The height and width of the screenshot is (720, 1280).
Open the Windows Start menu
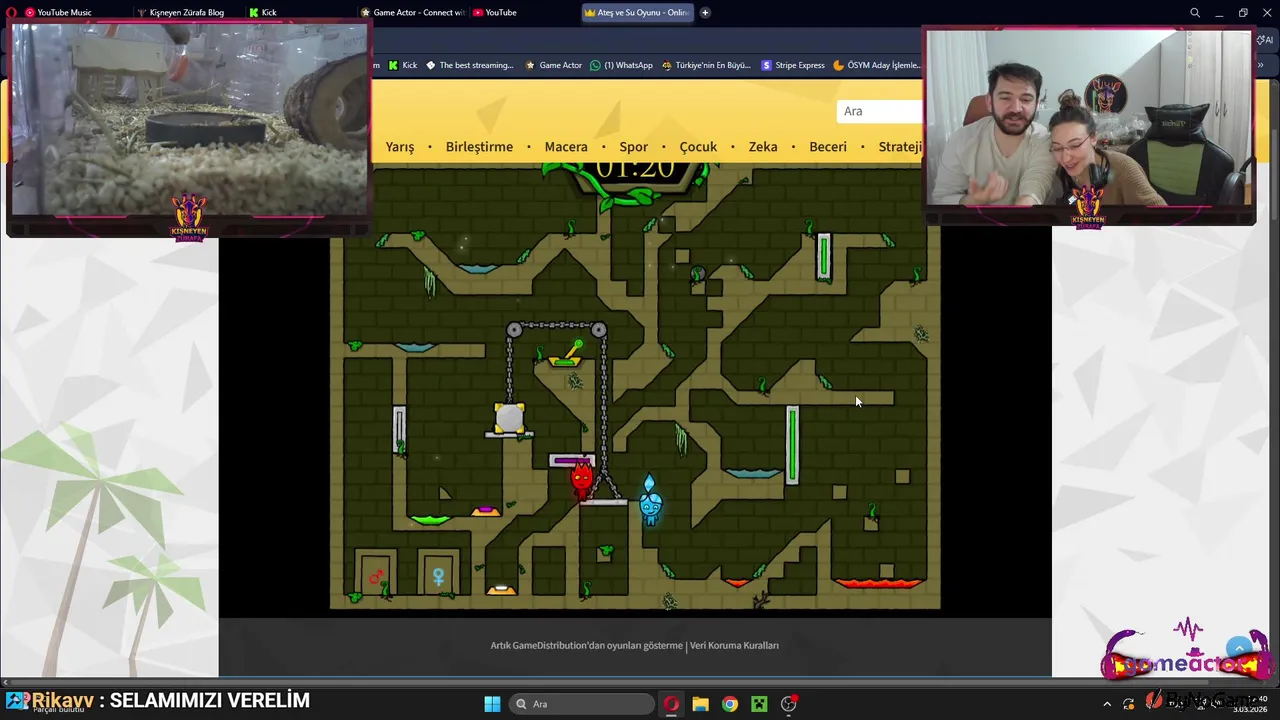(492, 704)
